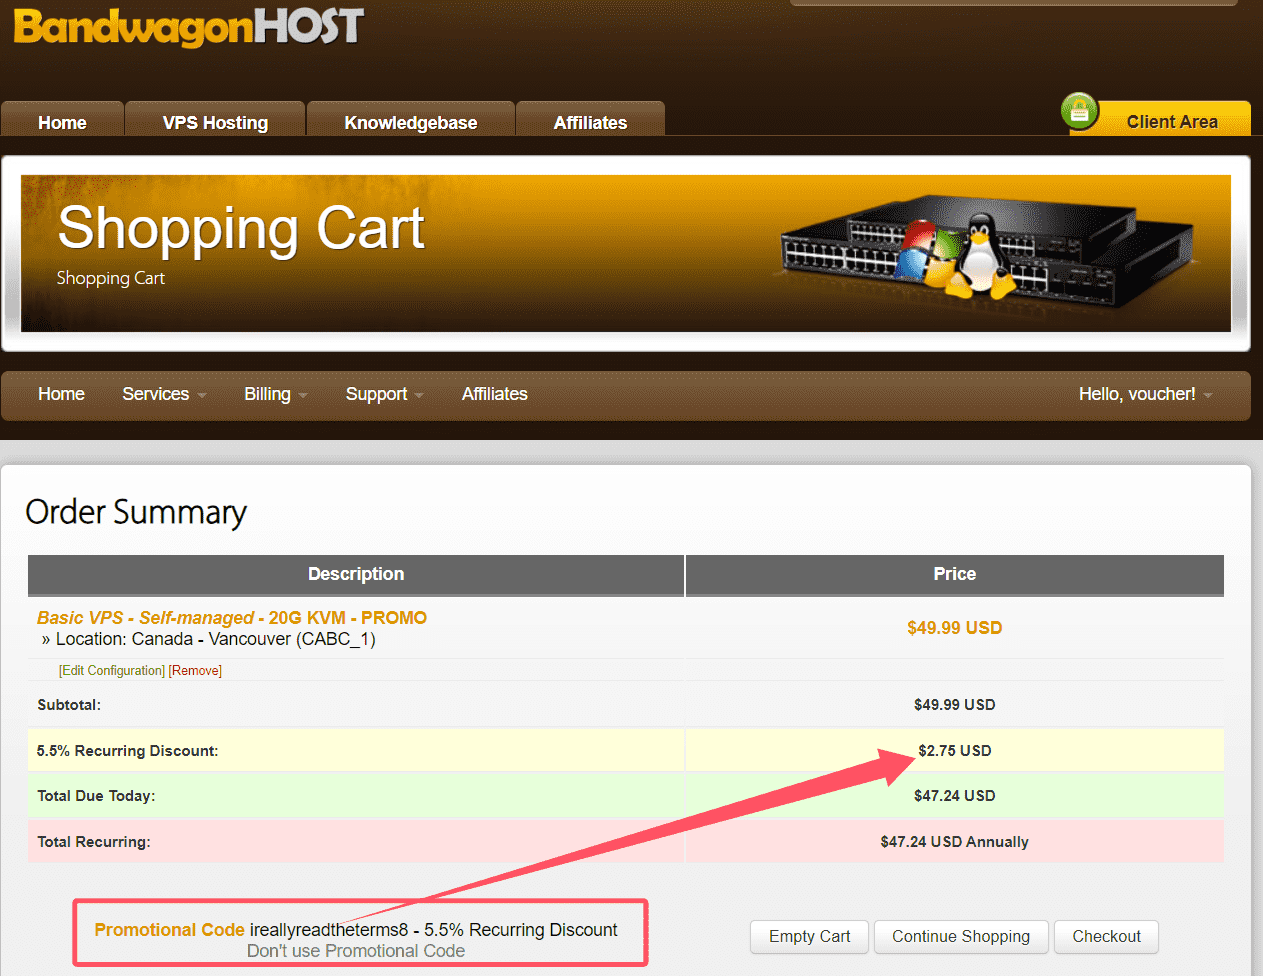Viewport: 1263px width, 976px height.
Task: Click the Edit Configuration link
Action: [111, 670]
